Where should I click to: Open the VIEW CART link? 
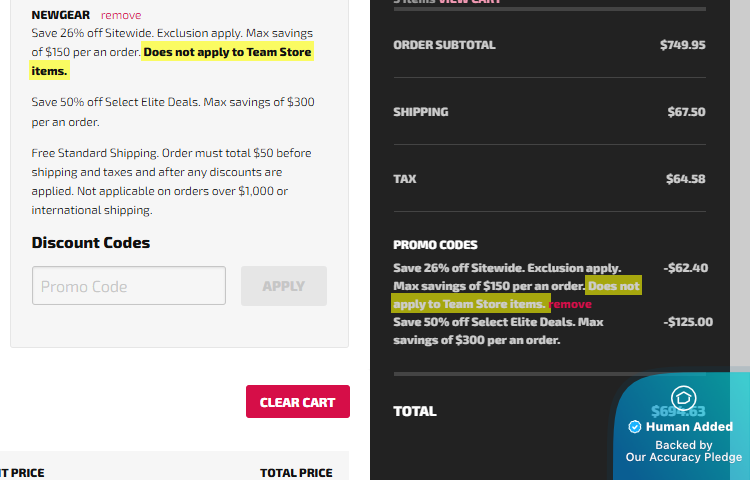(x=468, y=2)
